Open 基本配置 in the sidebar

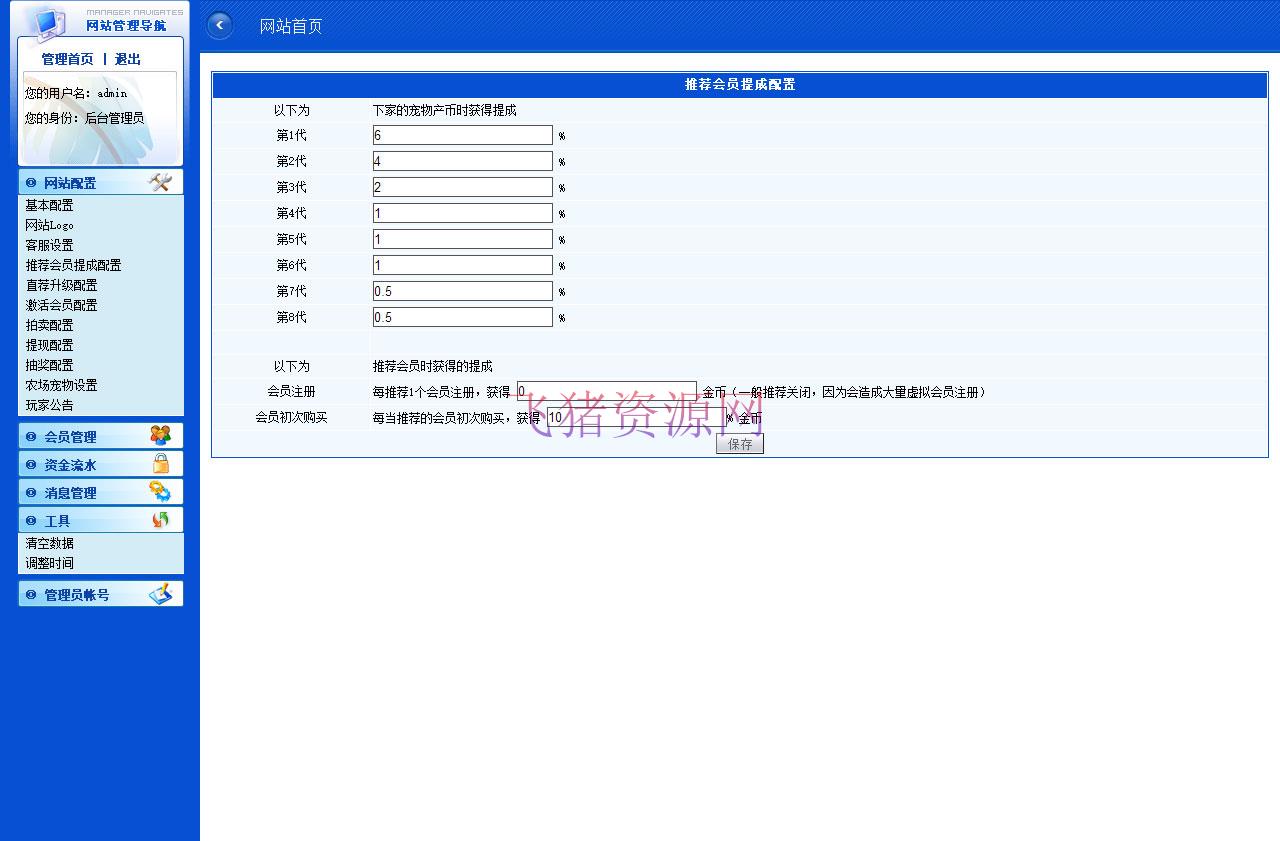click(x=49, y=205)
